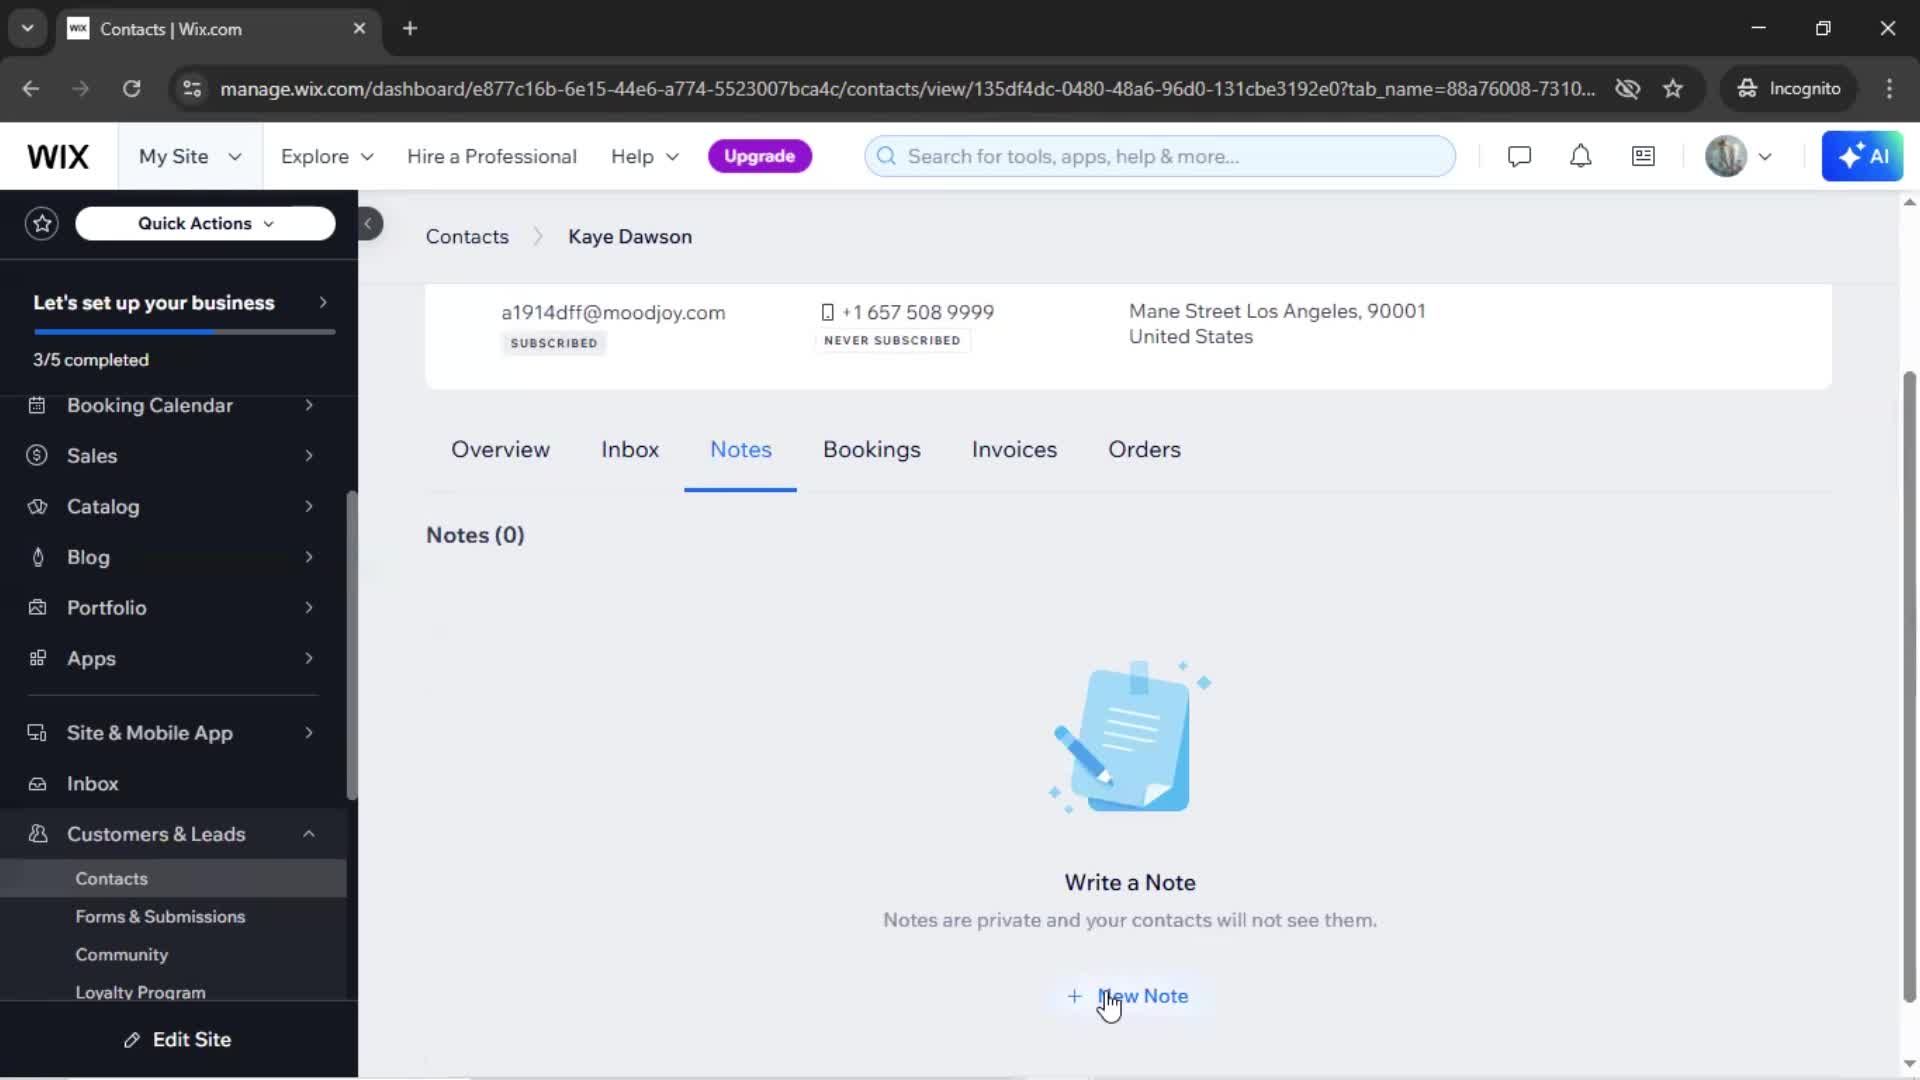Close the Contacts | Wix.com tab
This screenshot has width=1920, height=1080.
point(359,29)
